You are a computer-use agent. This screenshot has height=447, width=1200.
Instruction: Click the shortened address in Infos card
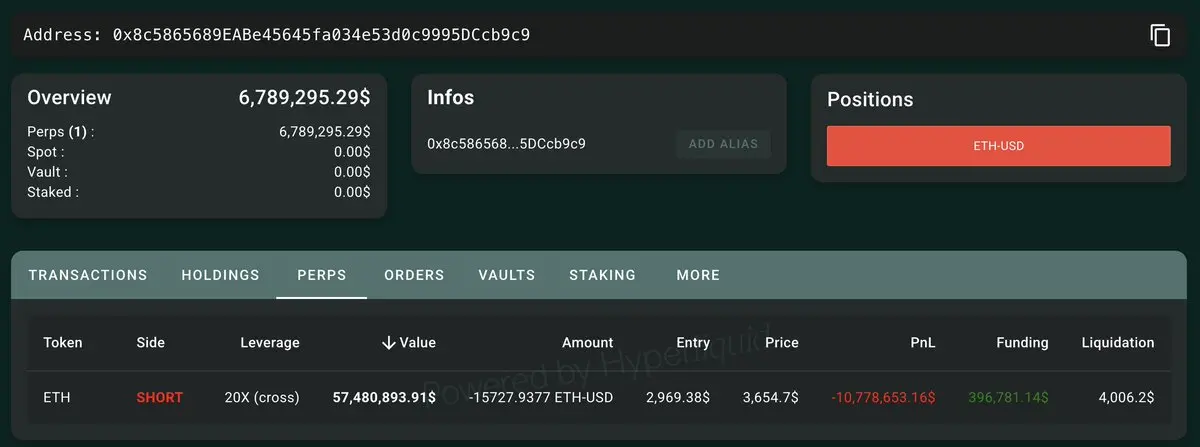coord(506,143)
